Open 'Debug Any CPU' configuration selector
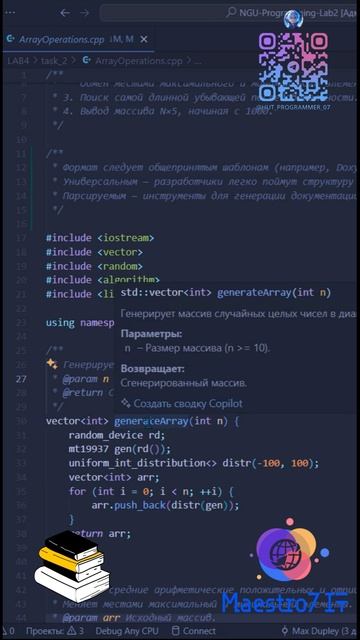The image size is (360, 640). tap(127, 631)
